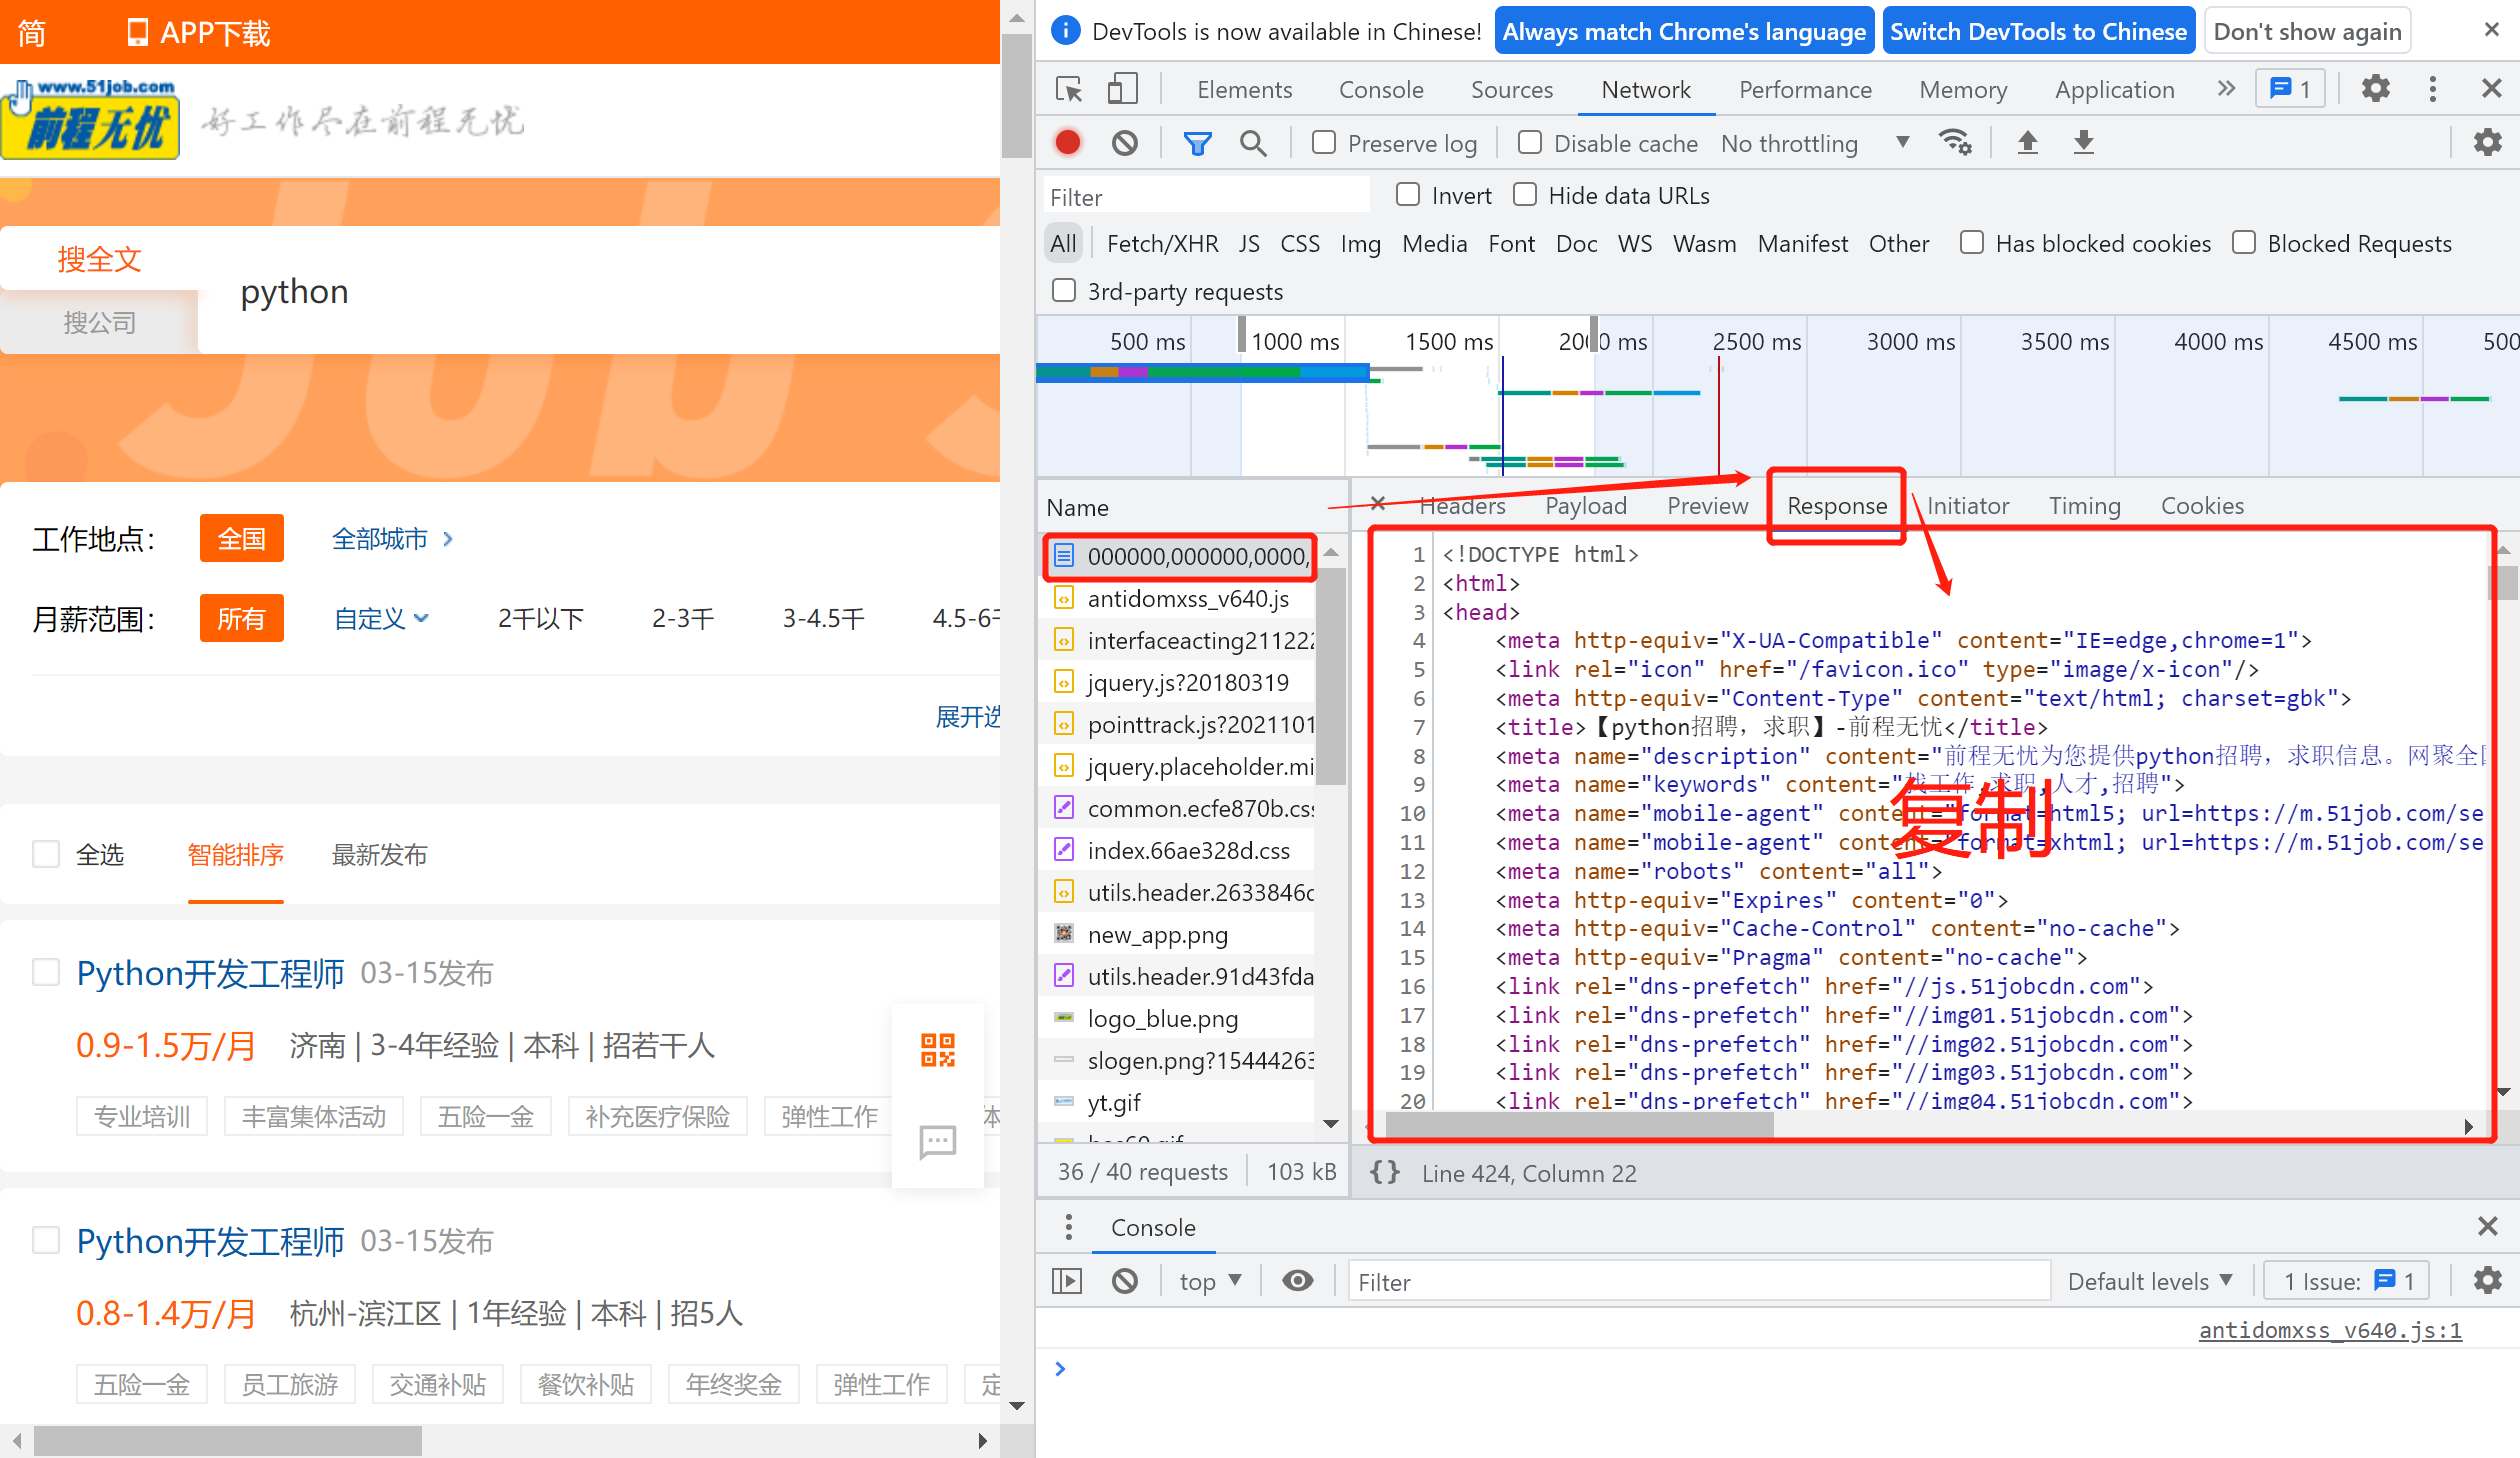Click Always match Chrome's language button
This screenshot has height=1458, width=2520.
pos(1684,31)
